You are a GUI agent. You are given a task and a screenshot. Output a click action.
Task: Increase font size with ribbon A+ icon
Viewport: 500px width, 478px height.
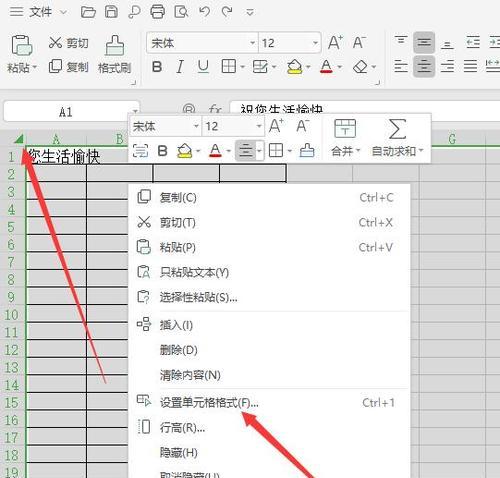click(x=335, y=43)
